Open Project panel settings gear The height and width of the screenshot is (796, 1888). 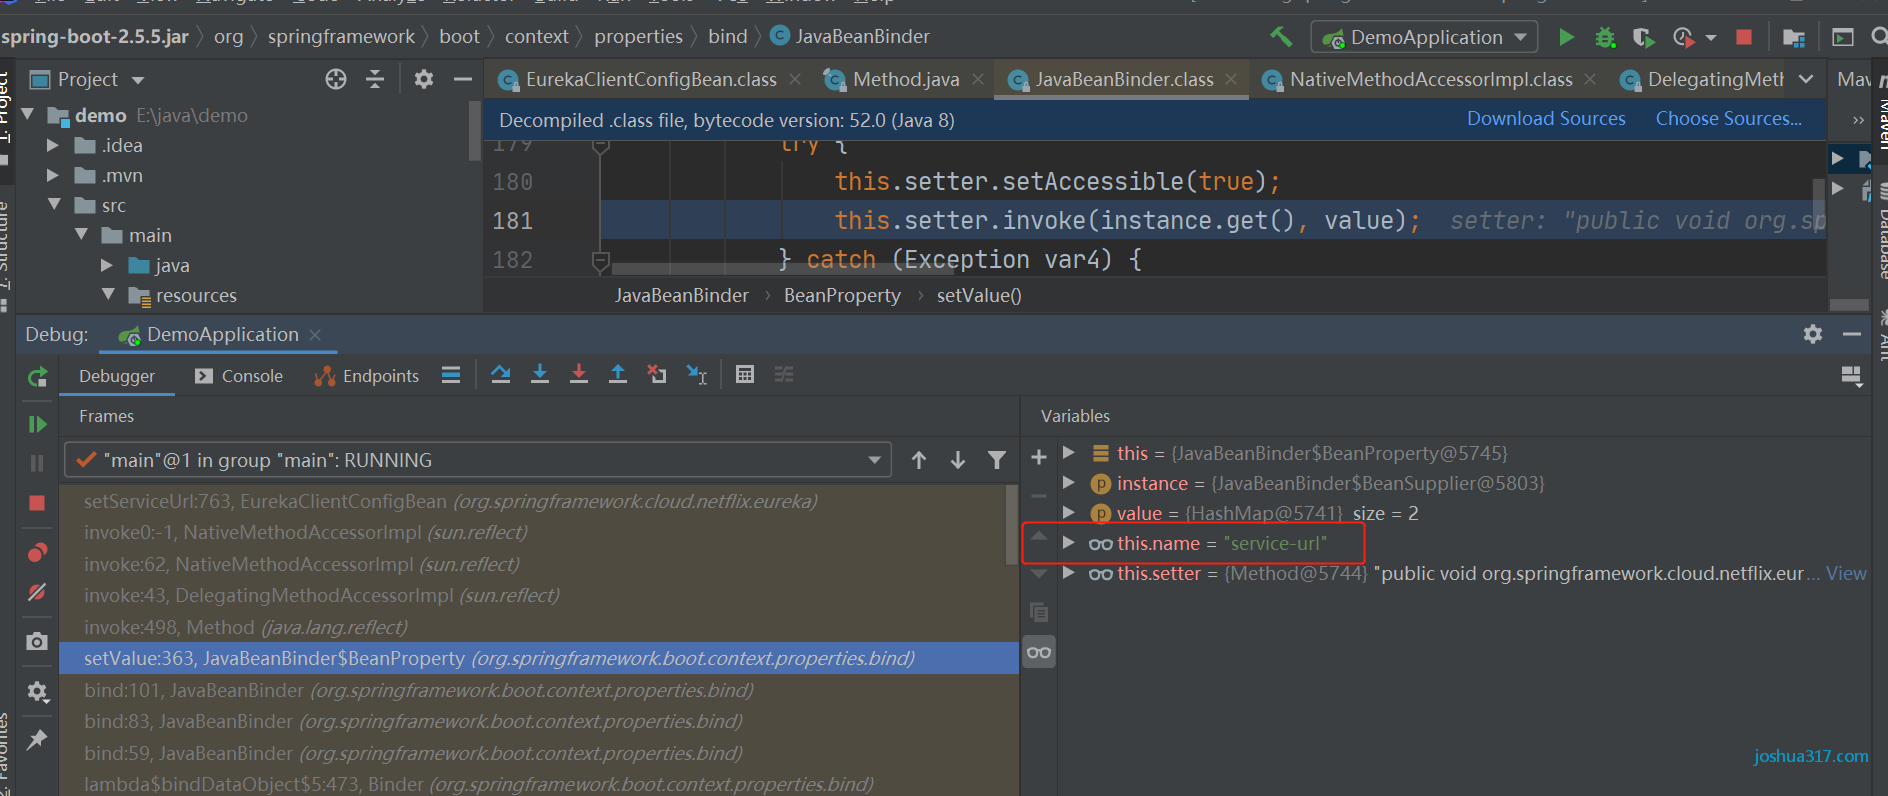[424, 79]
